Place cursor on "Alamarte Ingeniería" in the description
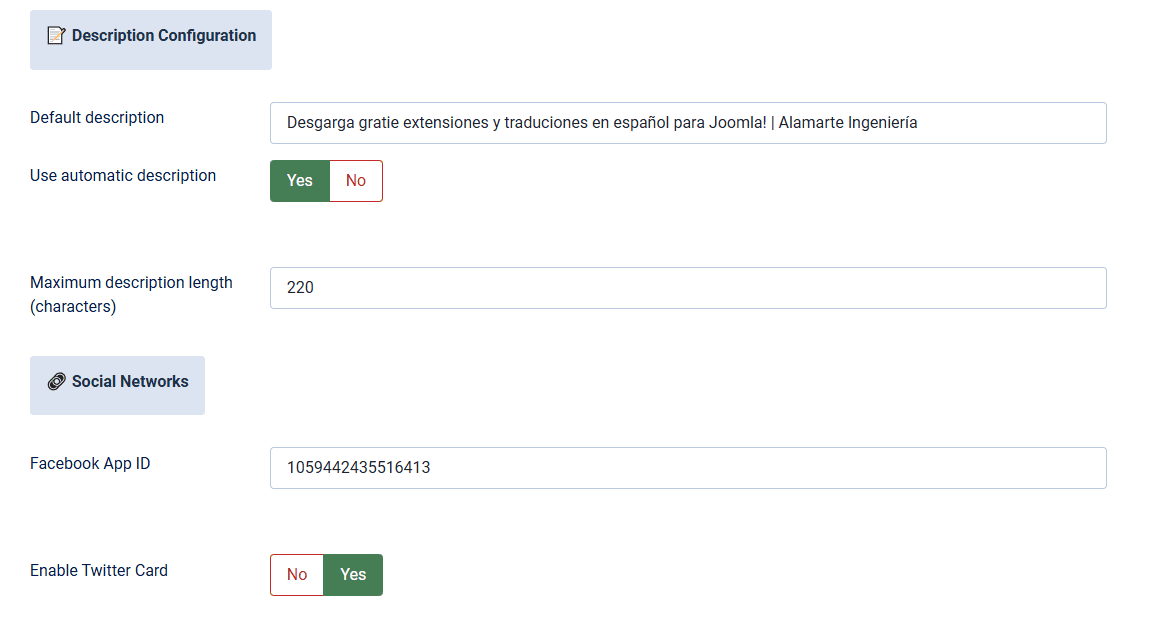 (847, 123)
